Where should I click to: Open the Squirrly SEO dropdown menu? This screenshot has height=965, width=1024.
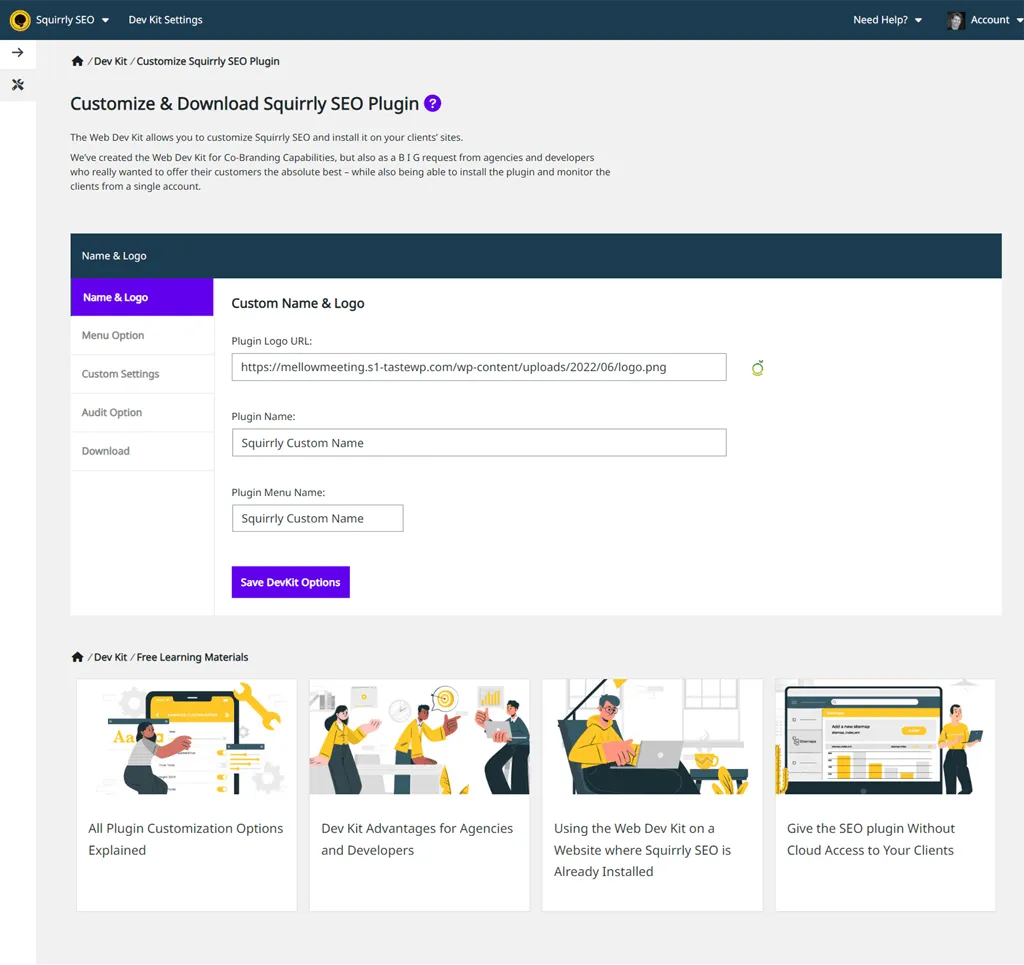72,20
